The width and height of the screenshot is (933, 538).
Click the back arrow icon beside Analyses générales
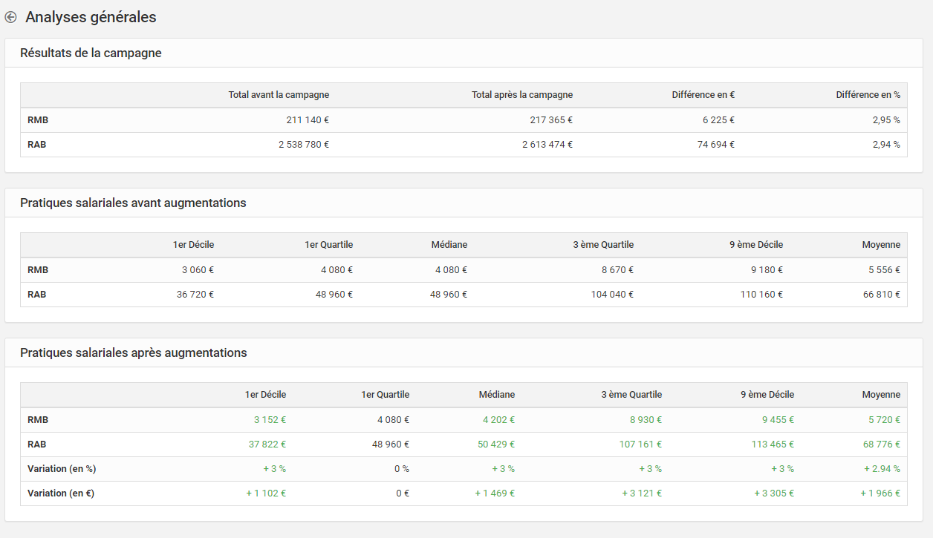pos(11,17)
